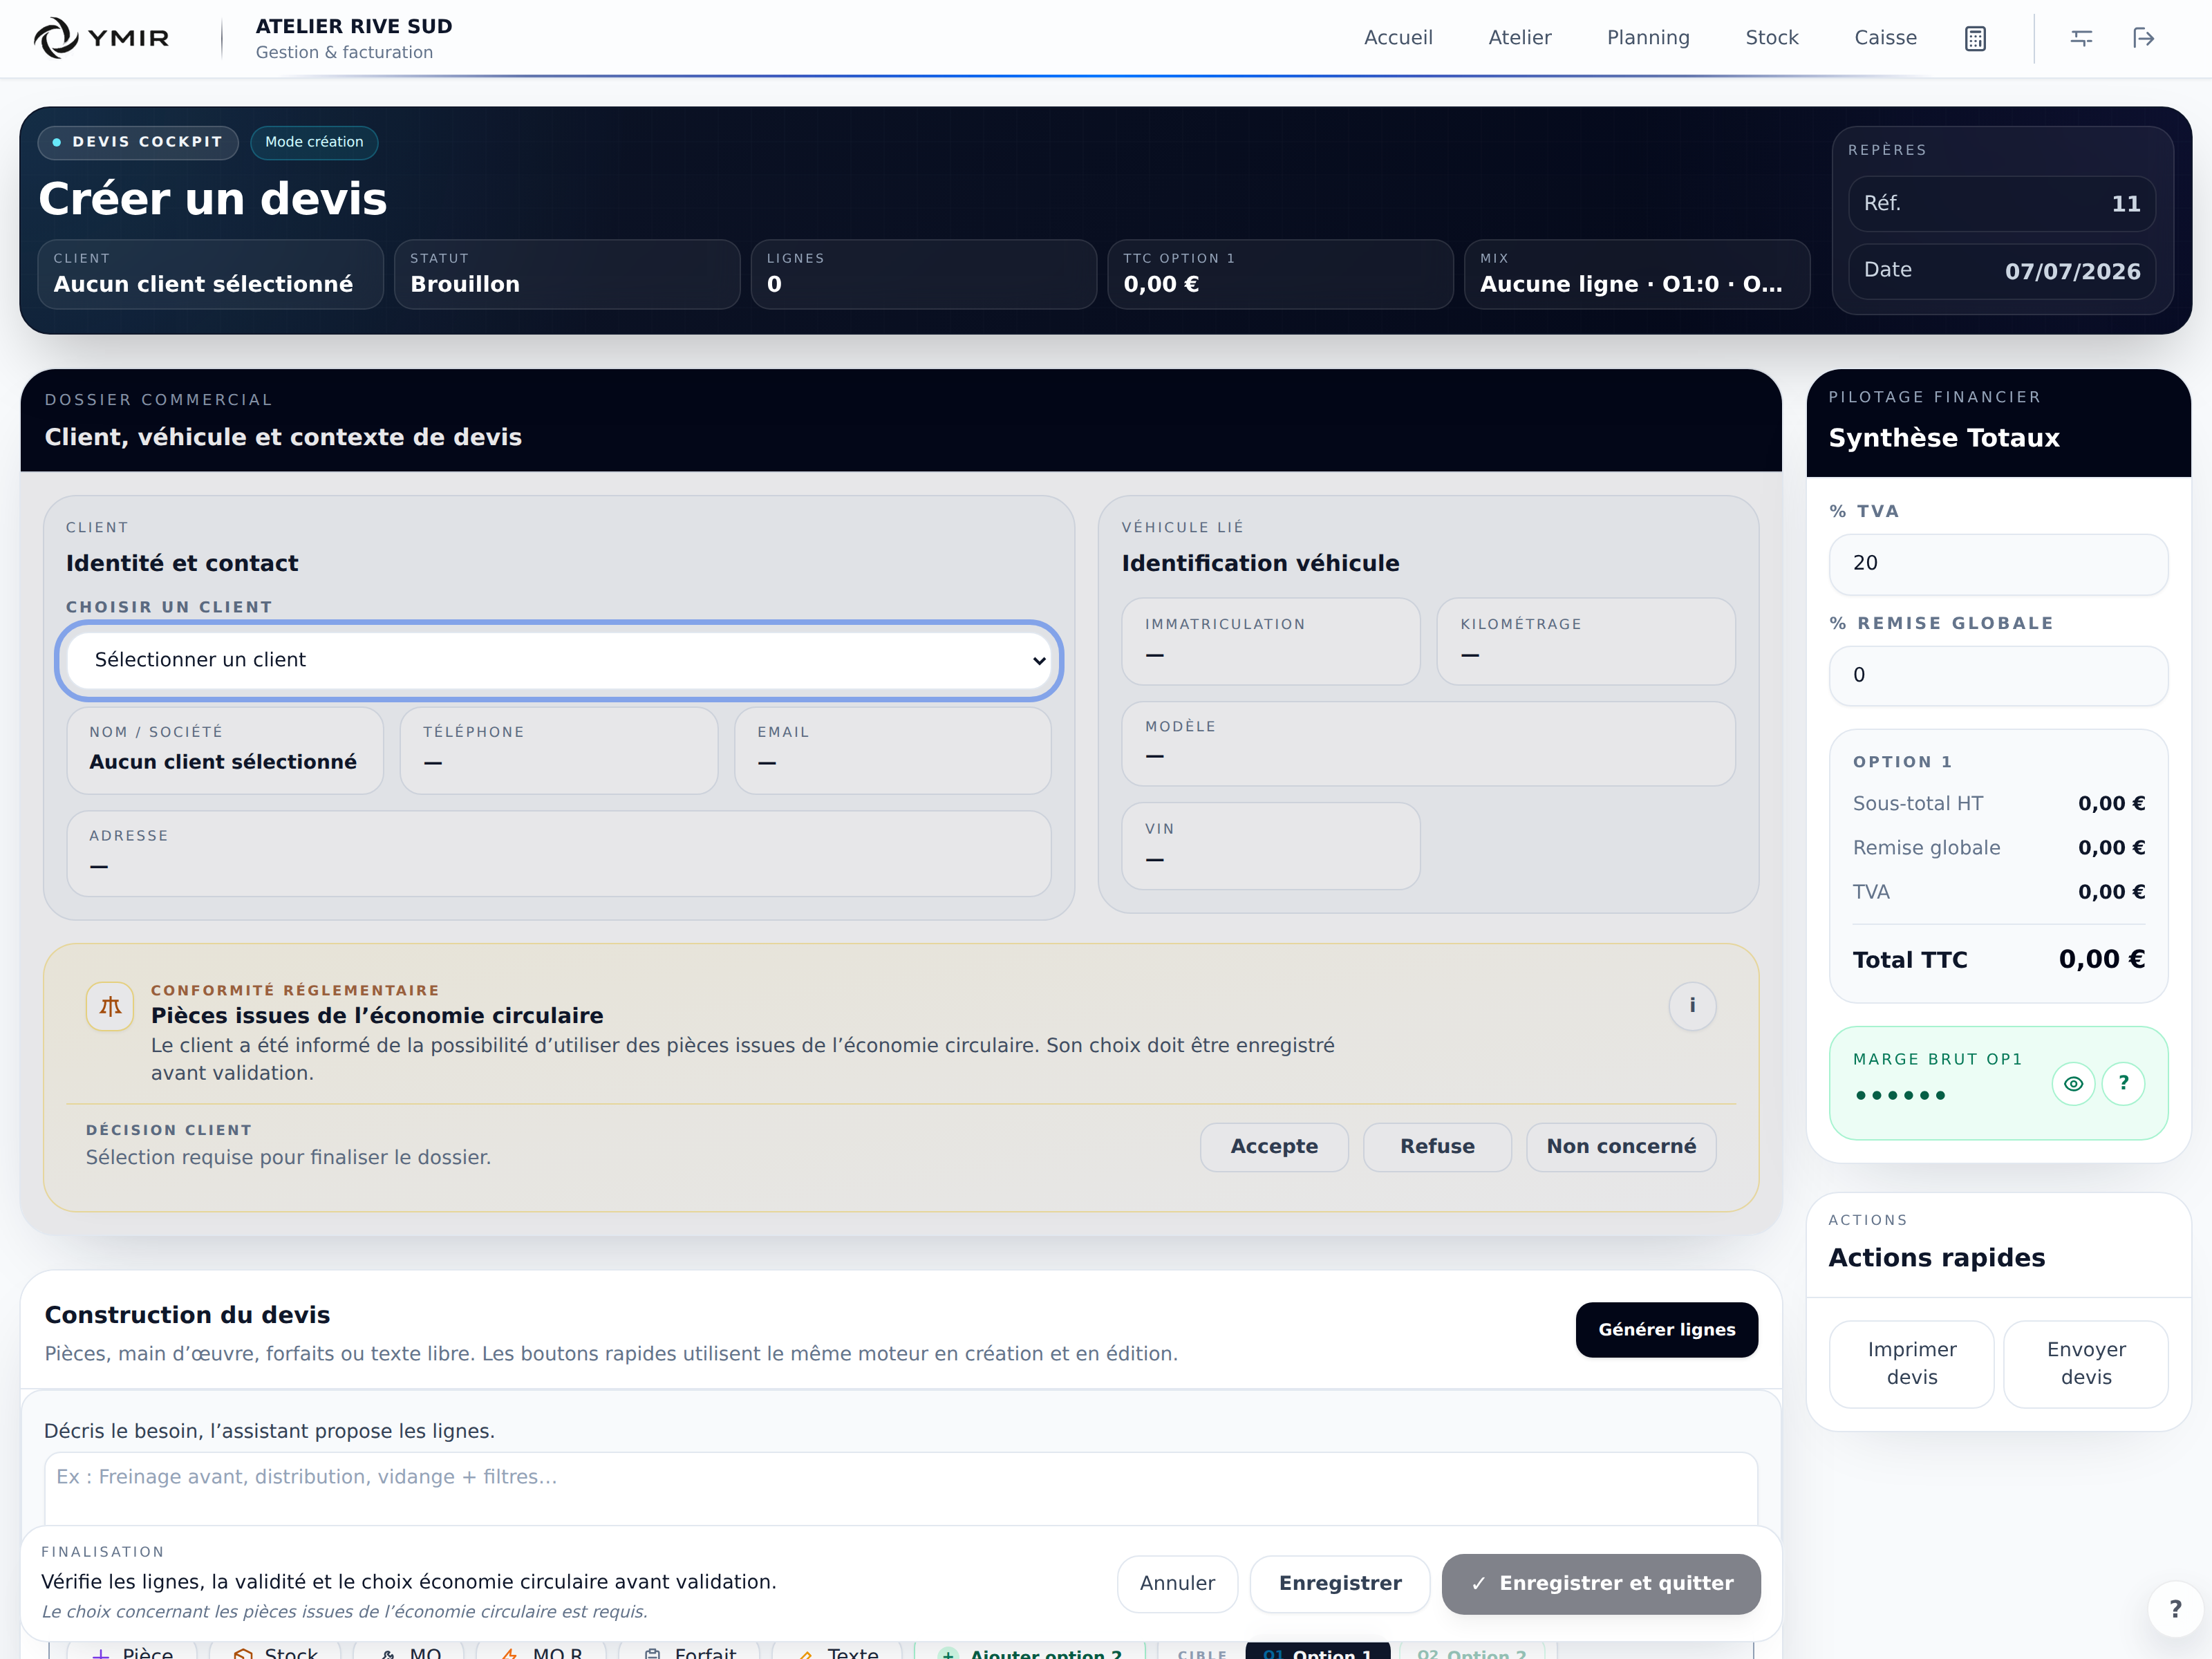The width and height of the screenshot is (2212, 1659).
Task: Go to the Stock menu
Action: click(x=1772, y=38)
